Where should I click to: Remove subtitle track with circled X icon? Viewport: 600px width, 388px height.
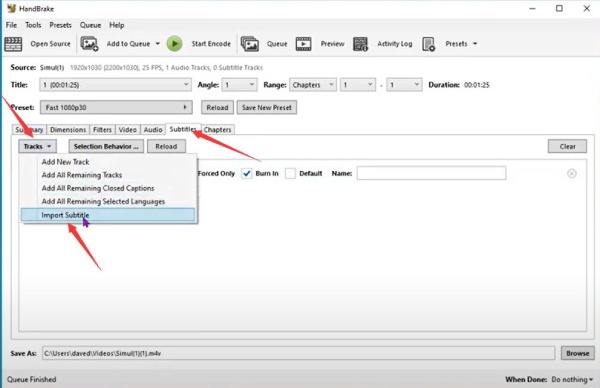(572, 173)
